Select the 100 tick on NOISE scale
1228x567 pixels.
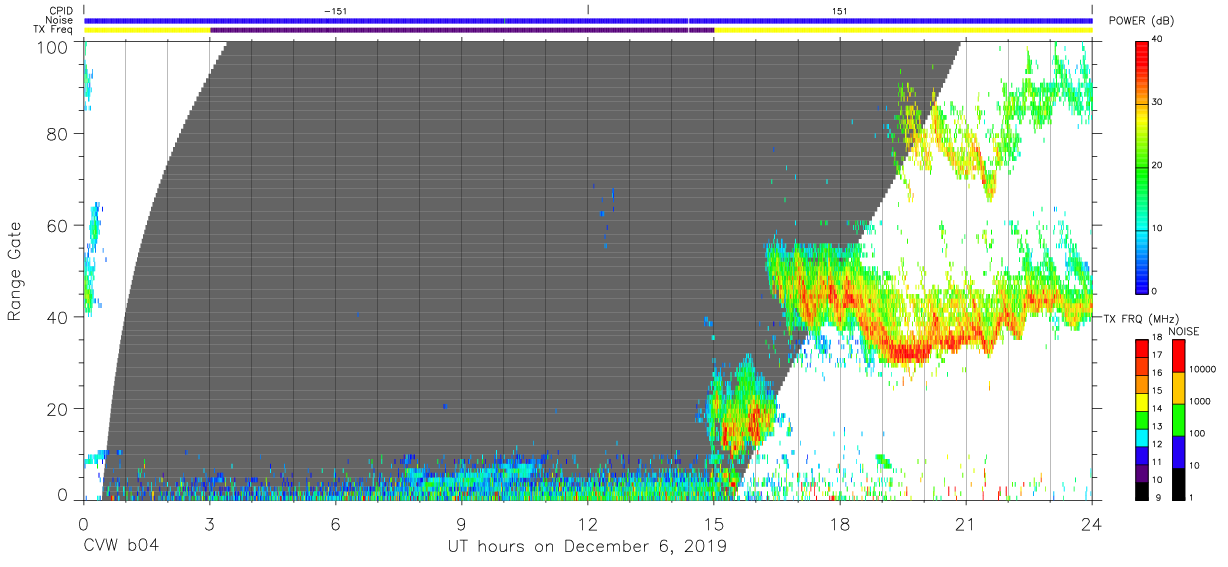1199,433
